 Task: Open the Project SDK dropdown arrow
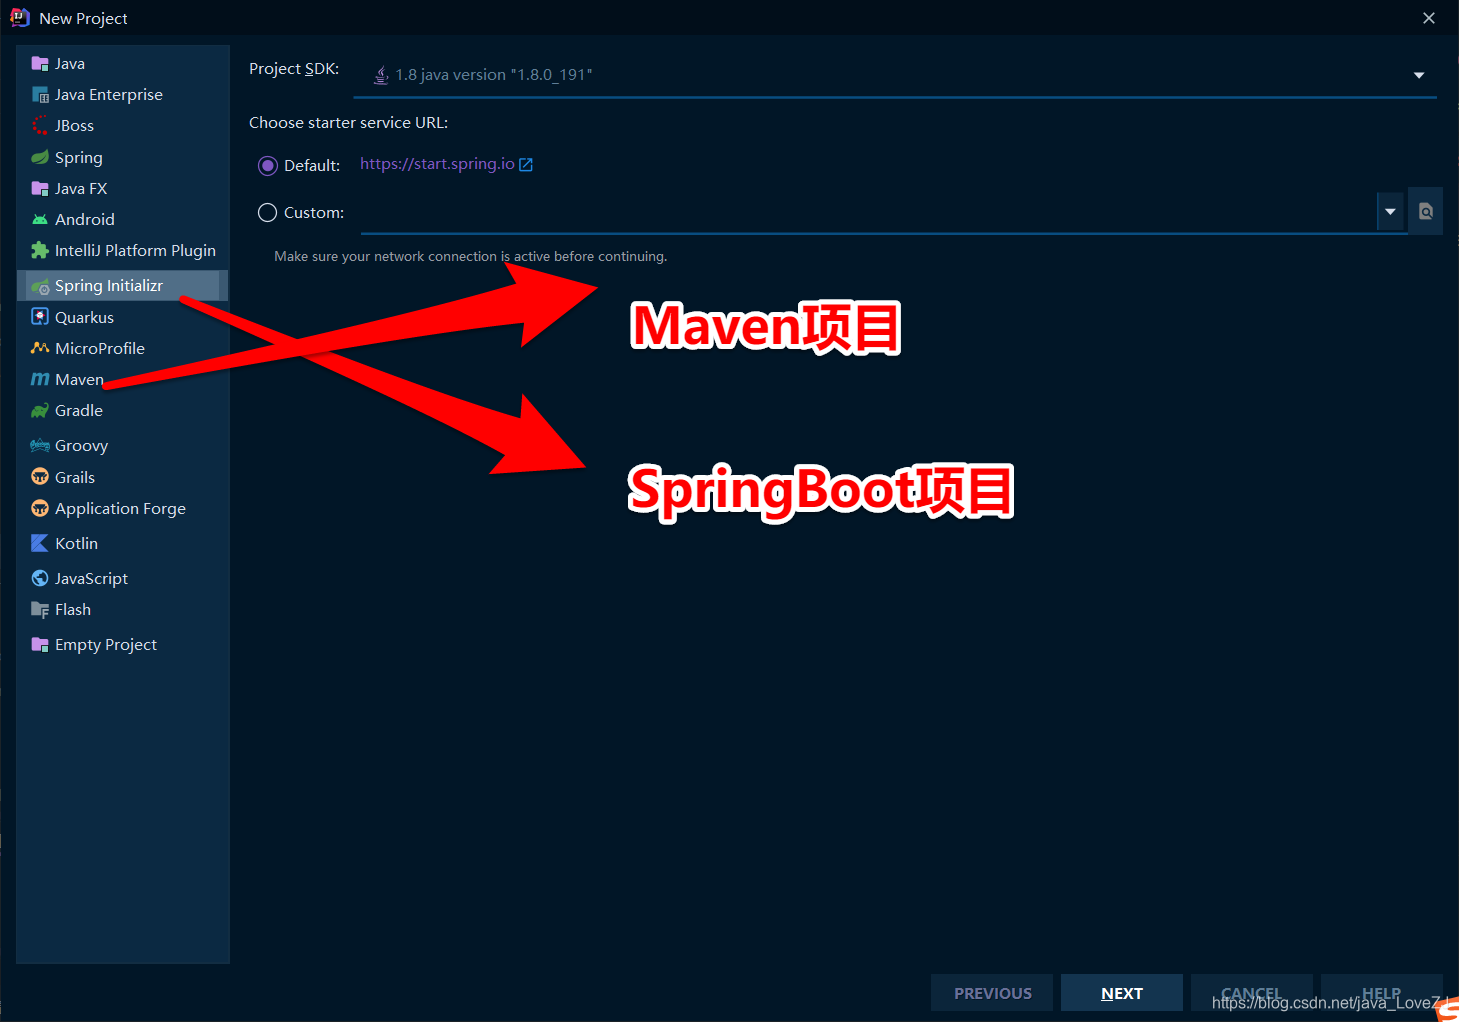point(1419,75)
